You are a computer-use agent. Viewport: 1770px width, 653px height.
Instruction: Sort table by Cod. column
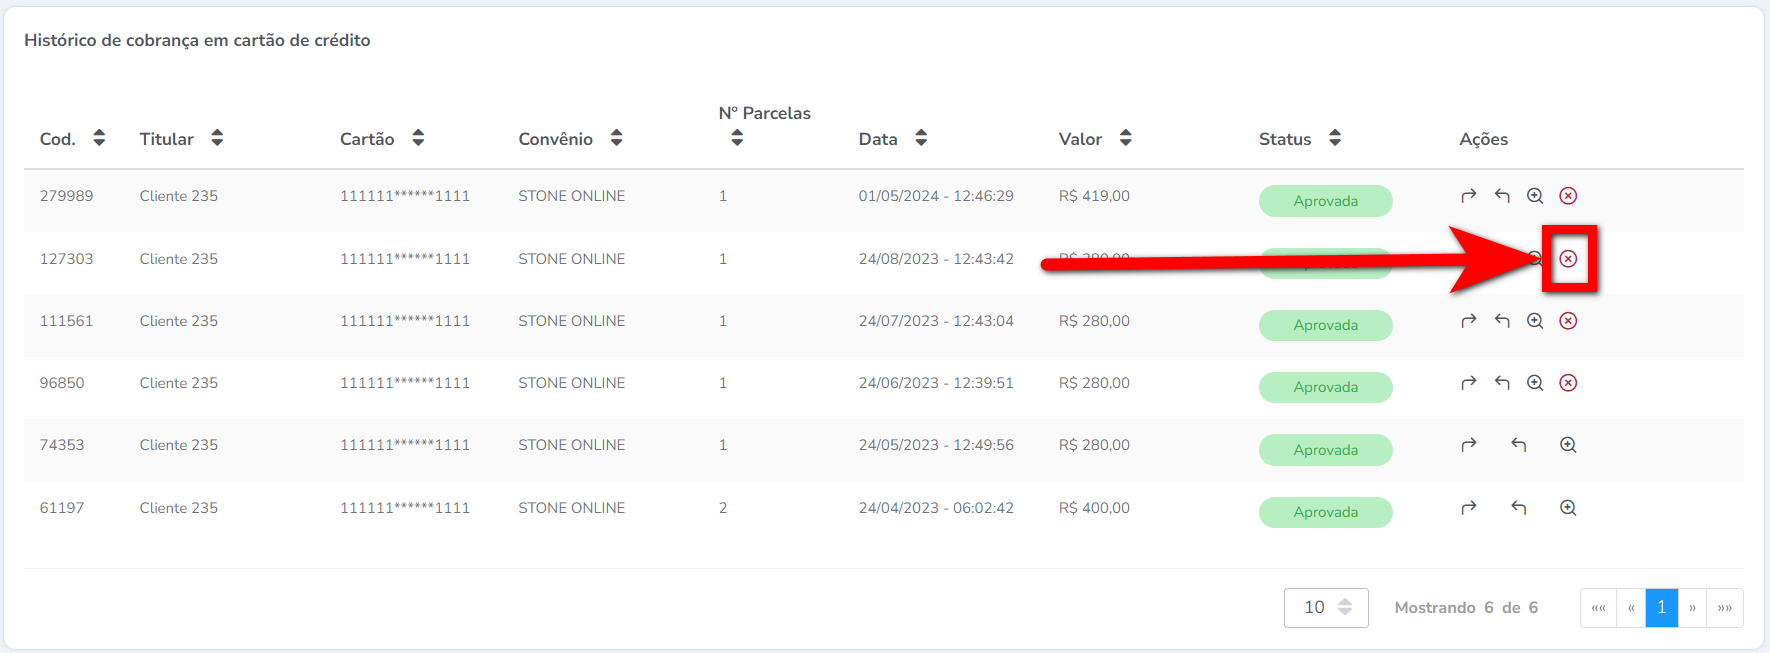[x=99, y=138]
